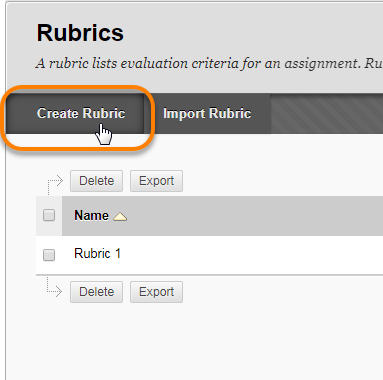This screenshot has height=380, width=383.
Task: Open the Import Rubric option
Action: (207, 114)
